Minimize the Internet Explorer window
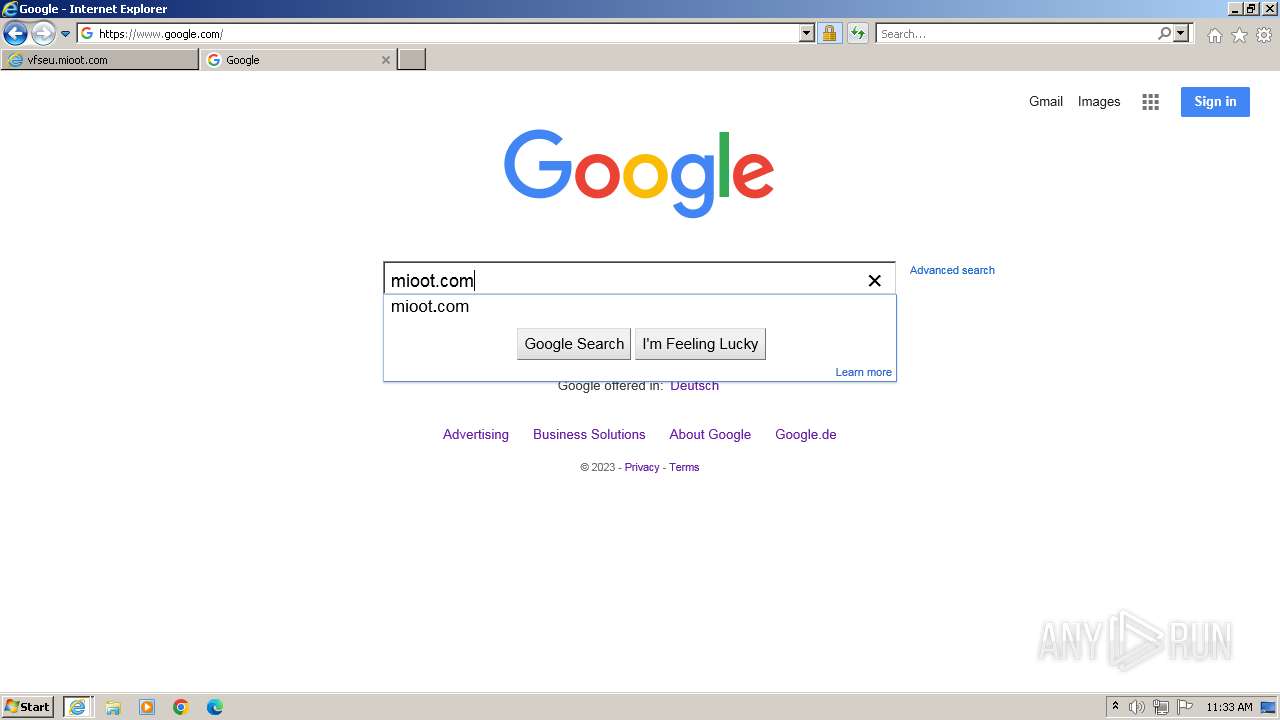1280x720 pixels. 1234,9
